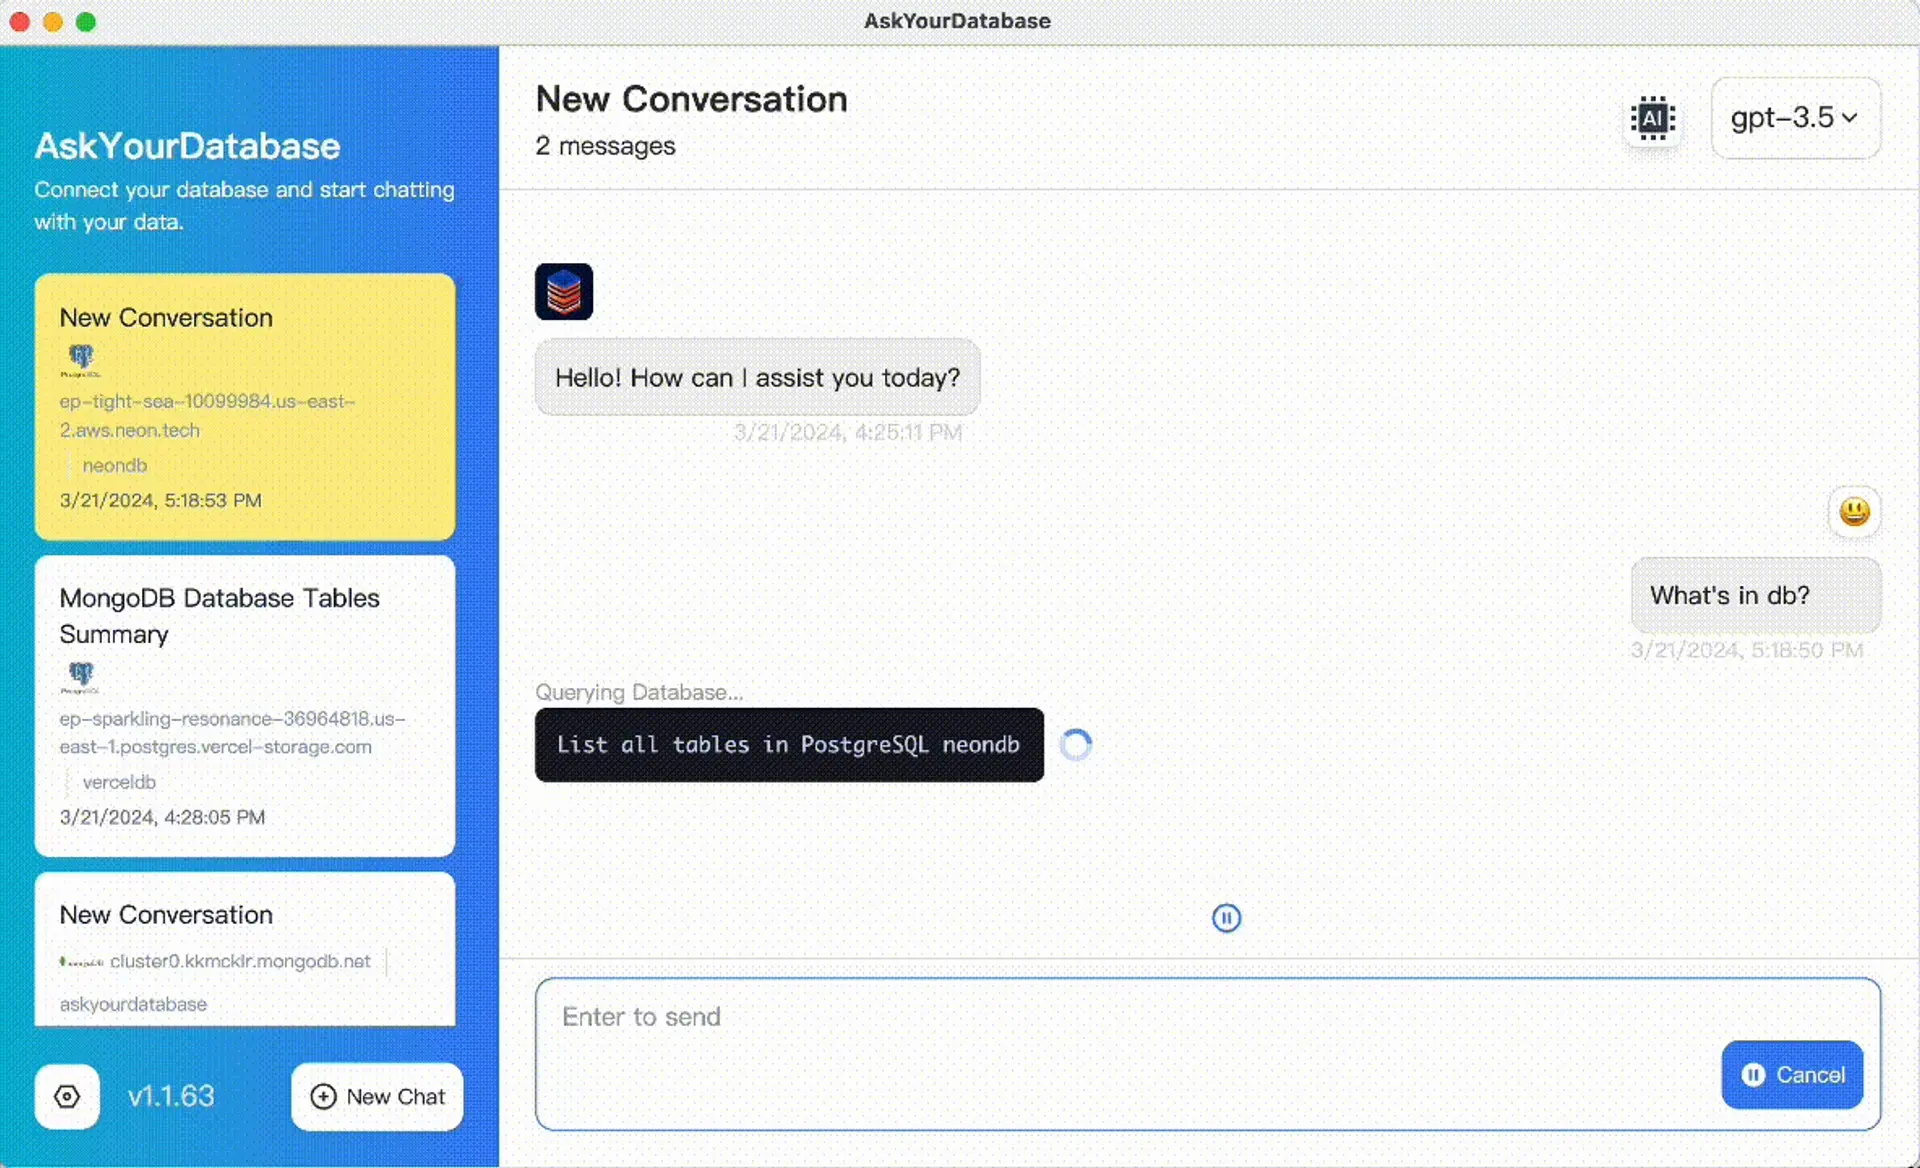
Task: Click the New Chat button
Action: coord(377,1095)
